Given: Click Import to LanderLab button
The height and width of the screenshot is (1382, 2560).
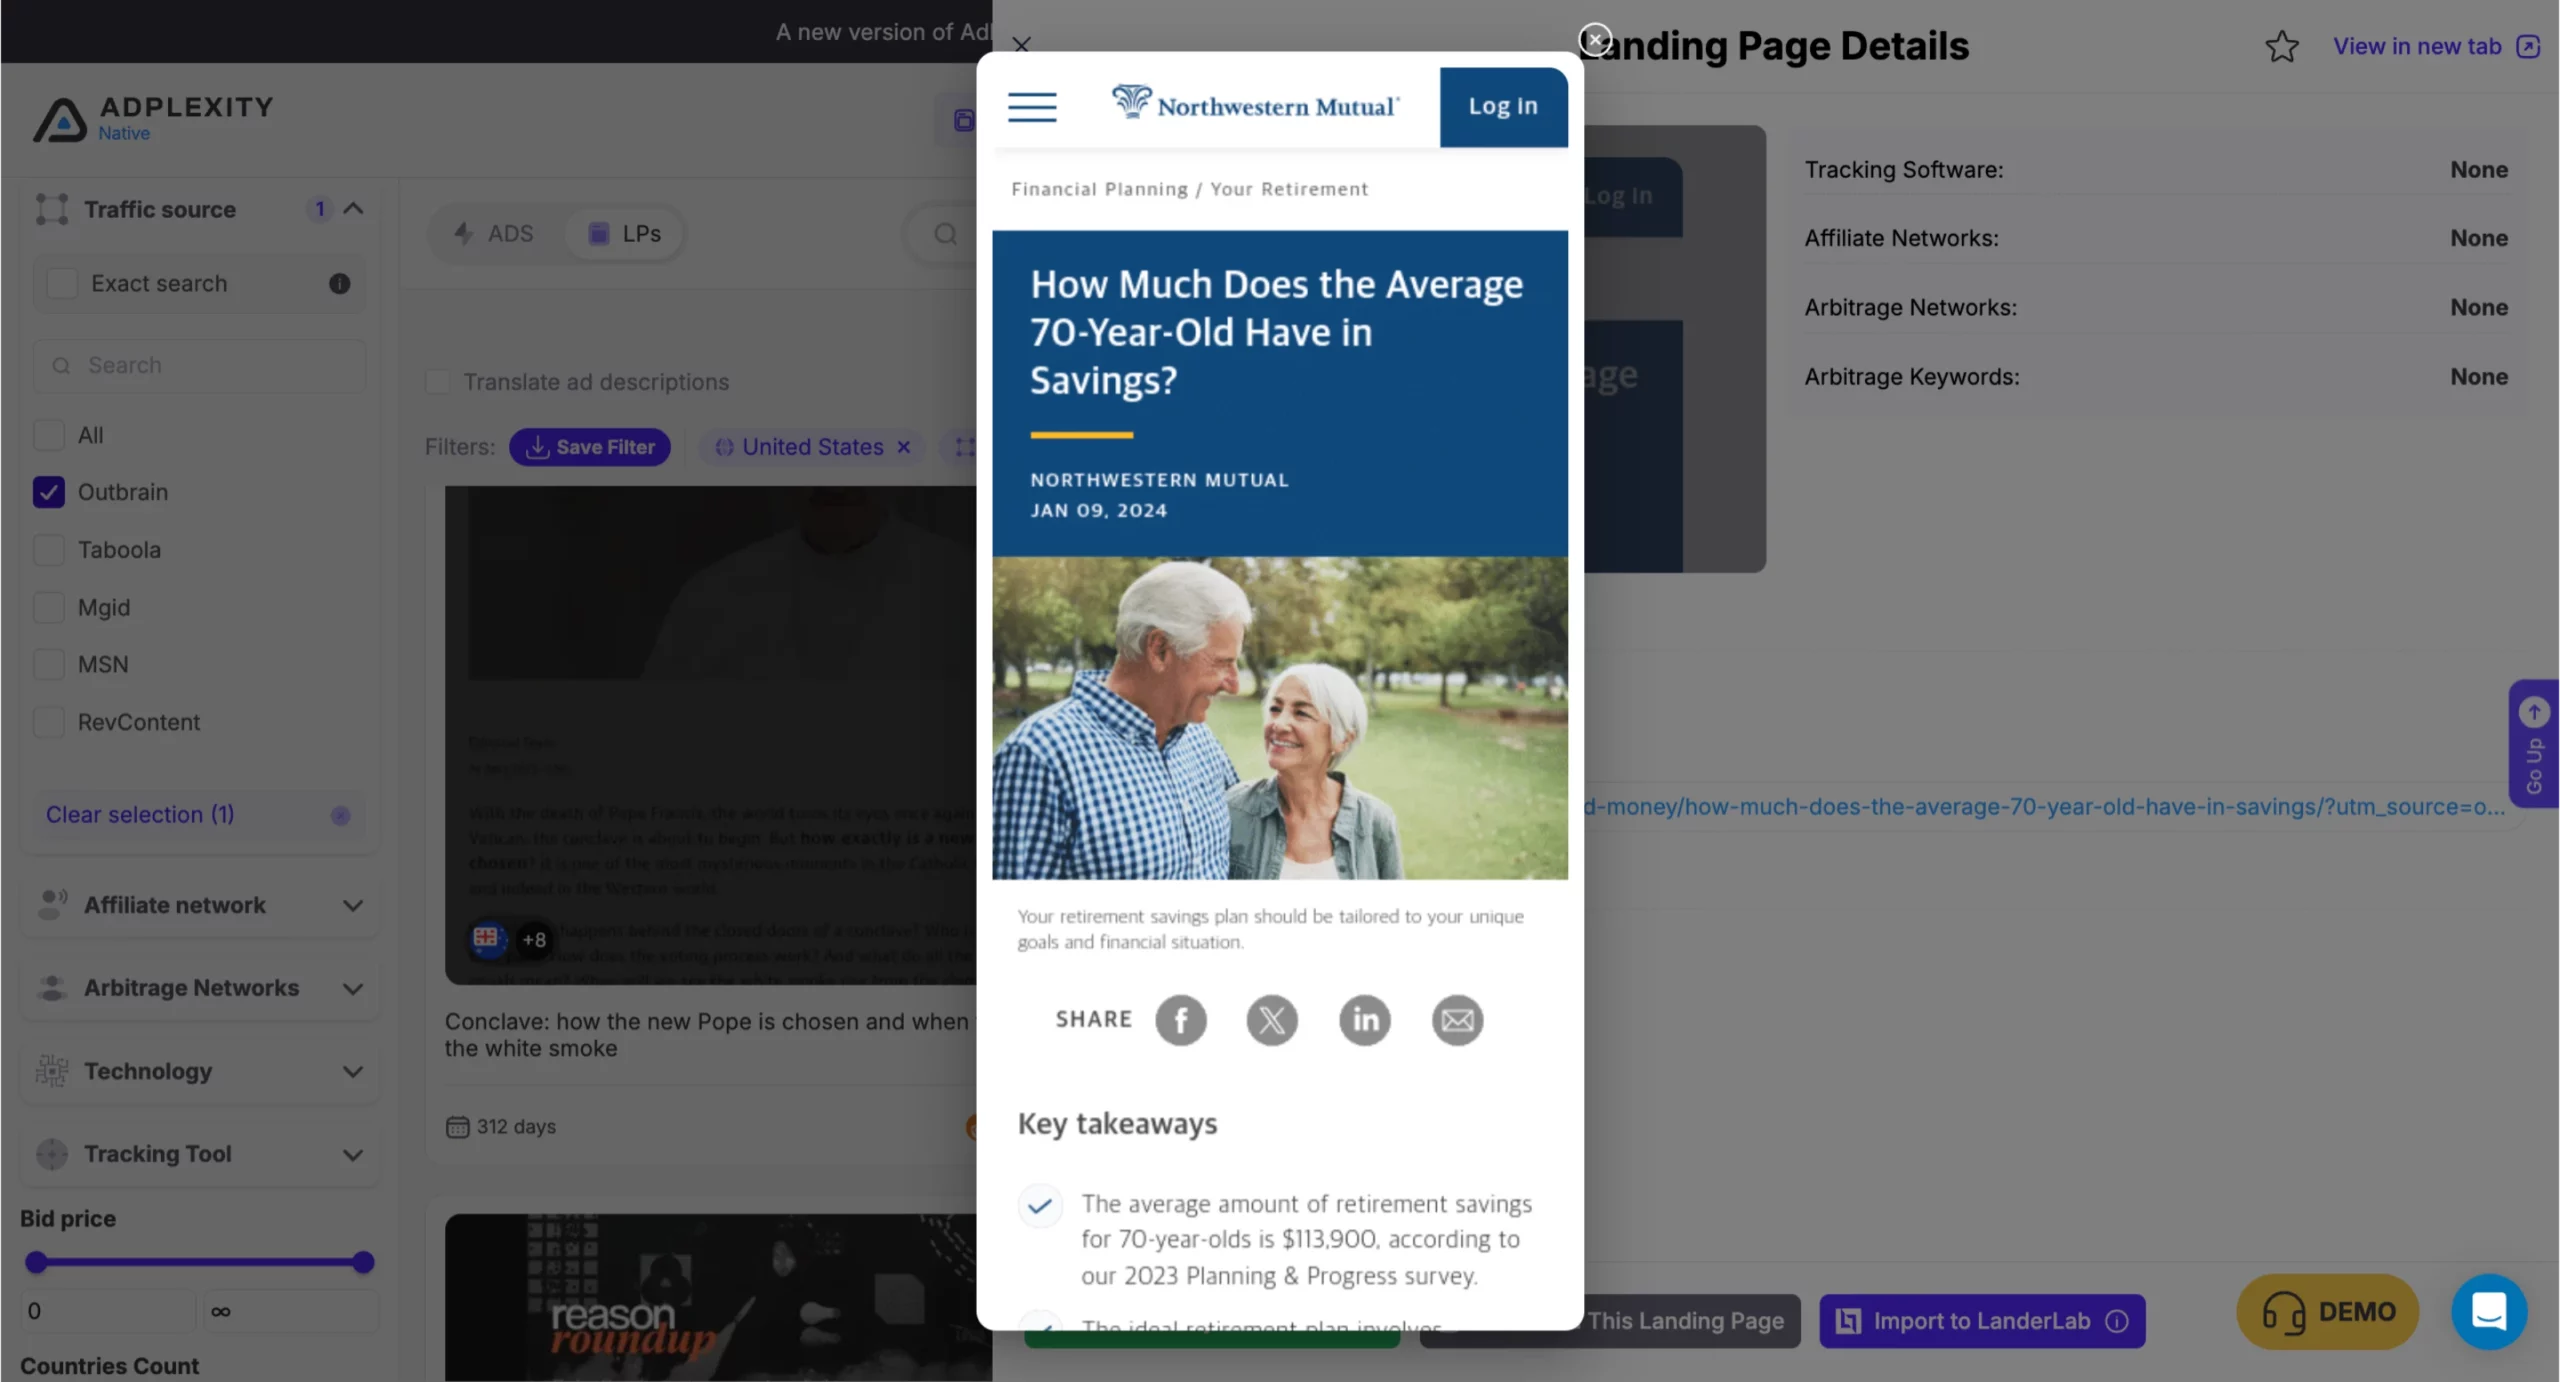Looking at the screenshot, I should [1982, 1321].
